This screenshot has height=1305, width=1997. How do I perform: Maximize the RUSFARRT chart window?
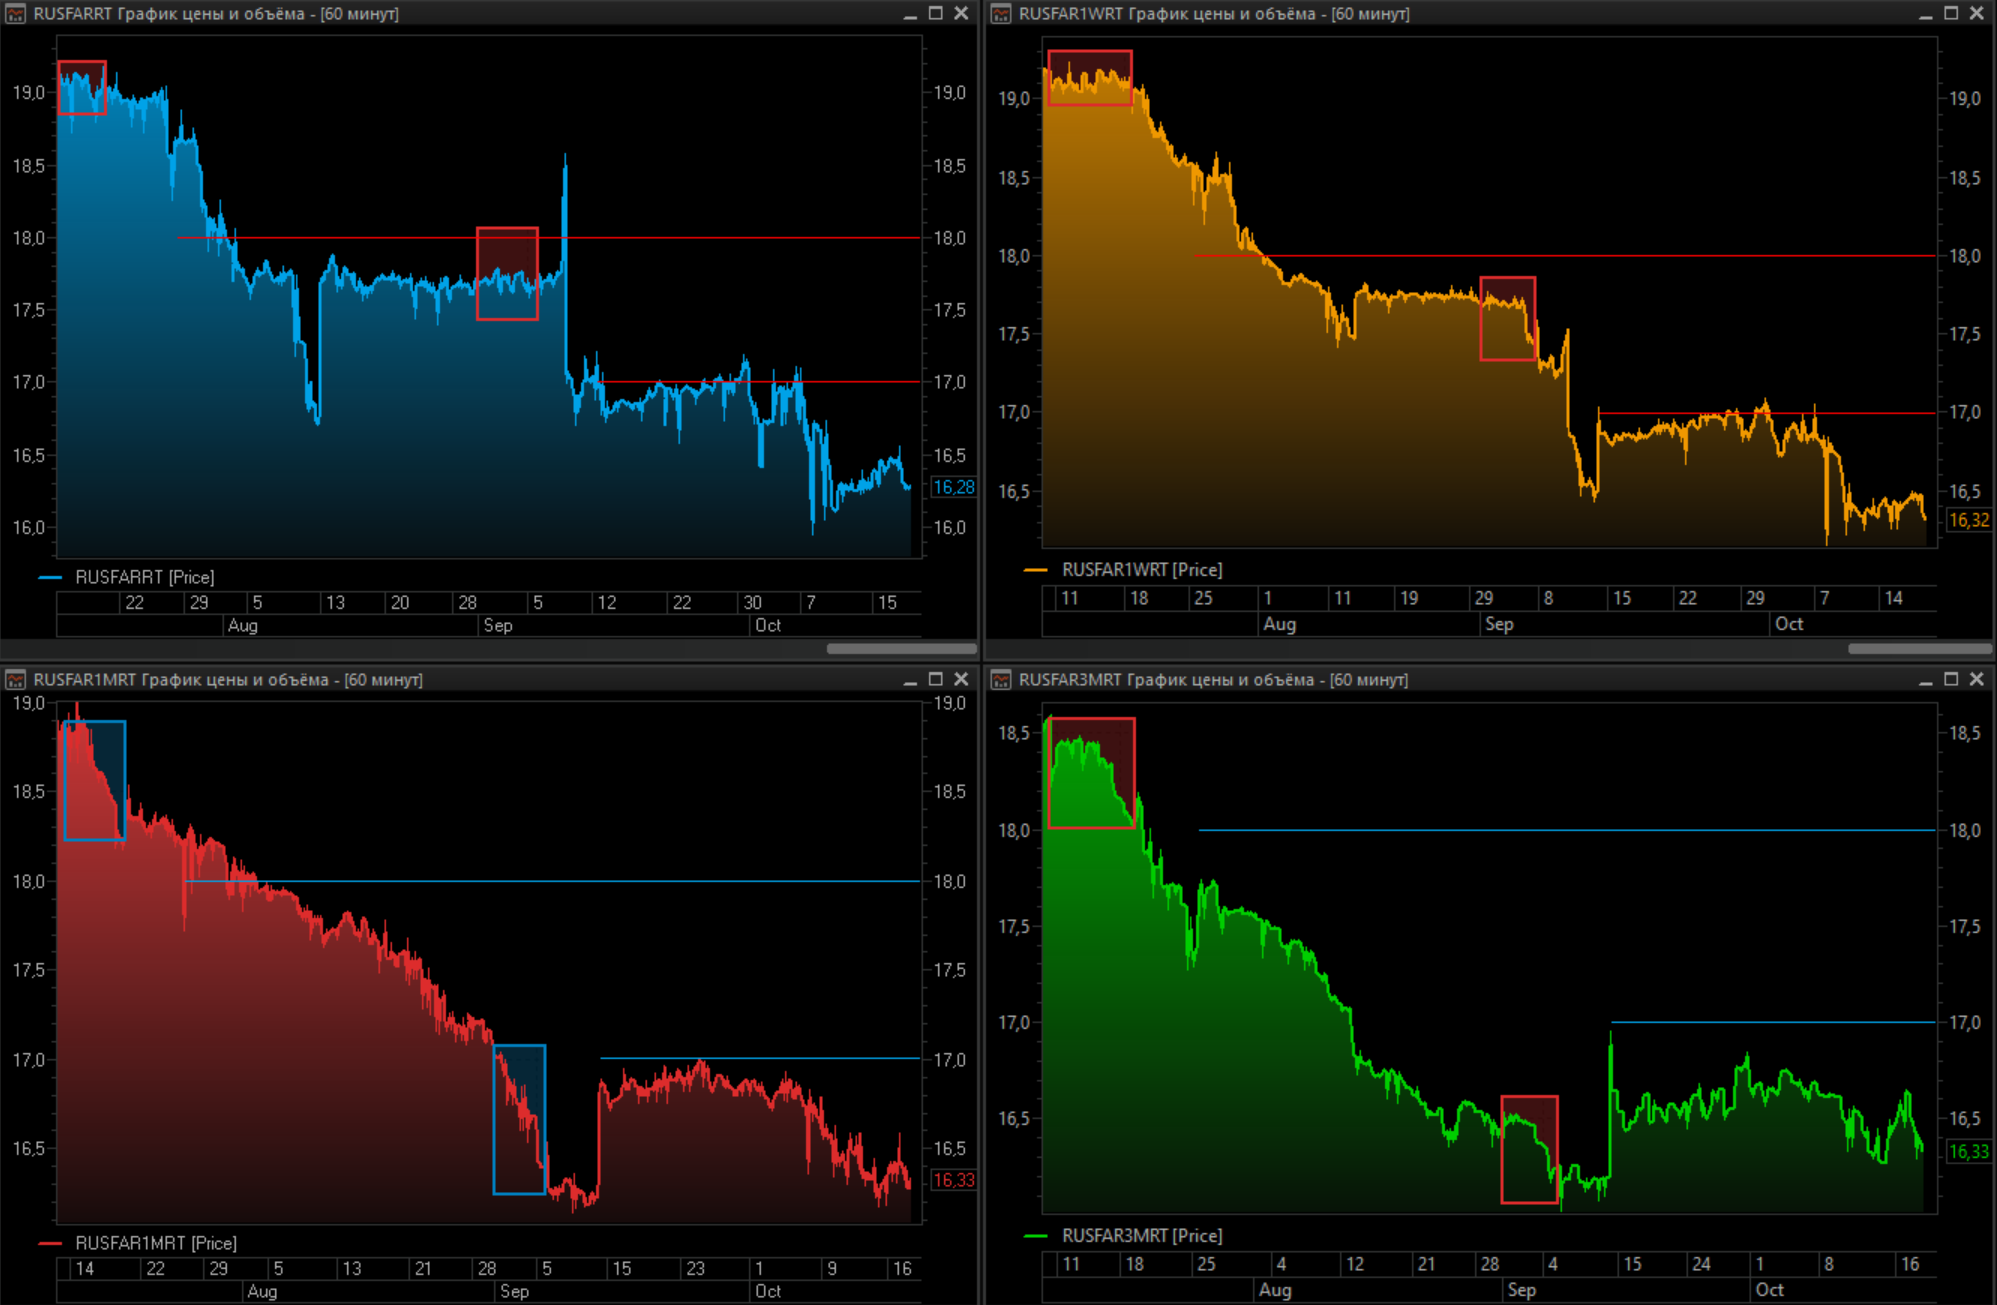[x=936, y=13]
